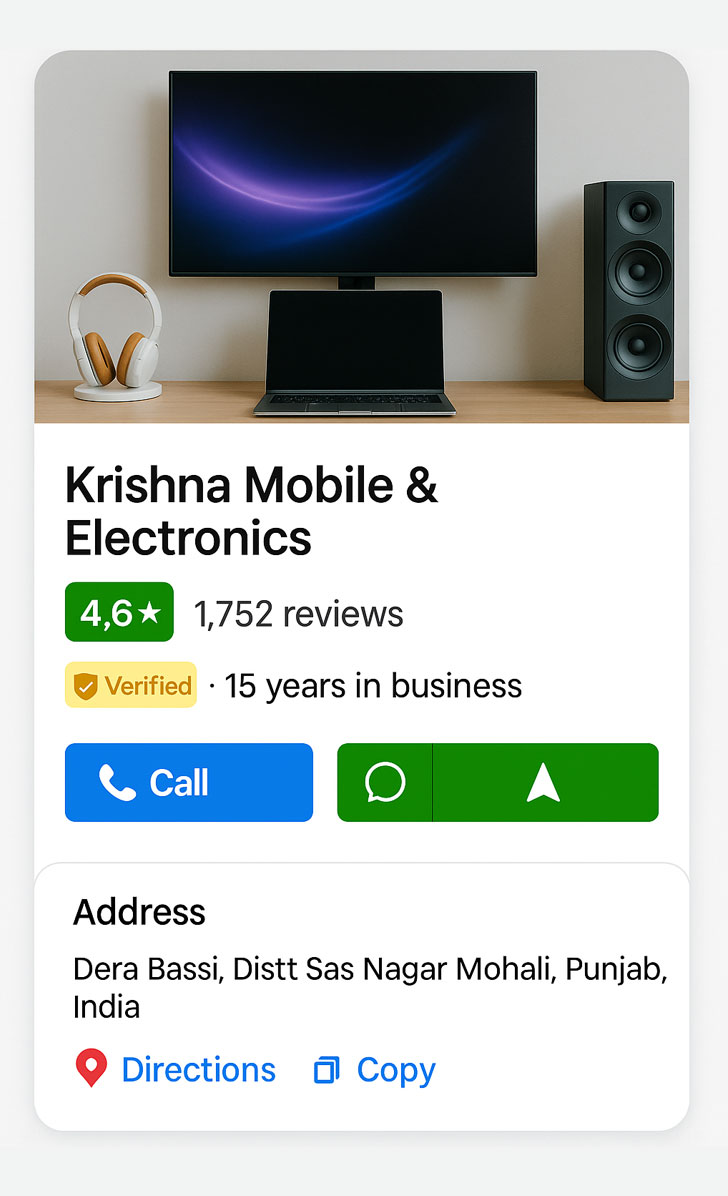Click the phone handset icon
Image resolution: width=728 pixels, height=1196 pixels.
pos(118,783)
